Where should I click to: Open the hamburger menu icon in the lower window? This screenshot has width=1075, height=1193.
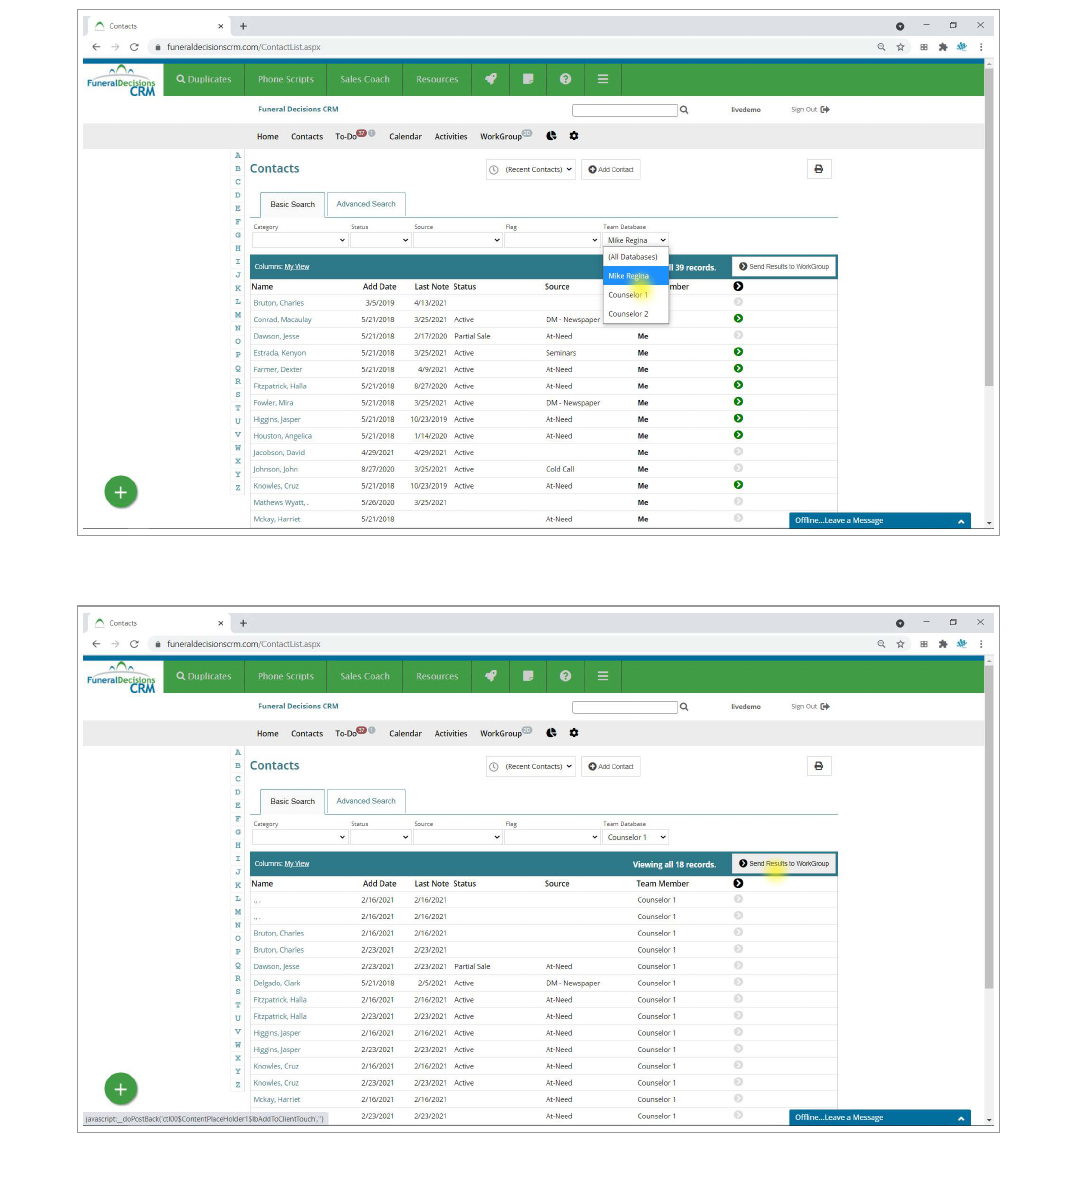[603, 676]
